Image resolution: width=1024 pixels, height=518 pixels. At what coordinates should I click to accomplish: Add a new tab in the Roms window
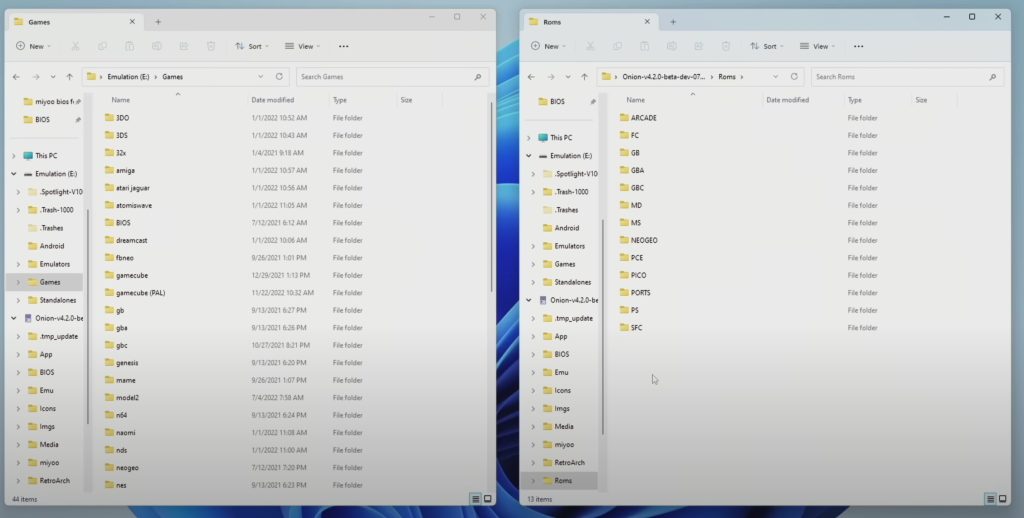[x=672, y=21]
